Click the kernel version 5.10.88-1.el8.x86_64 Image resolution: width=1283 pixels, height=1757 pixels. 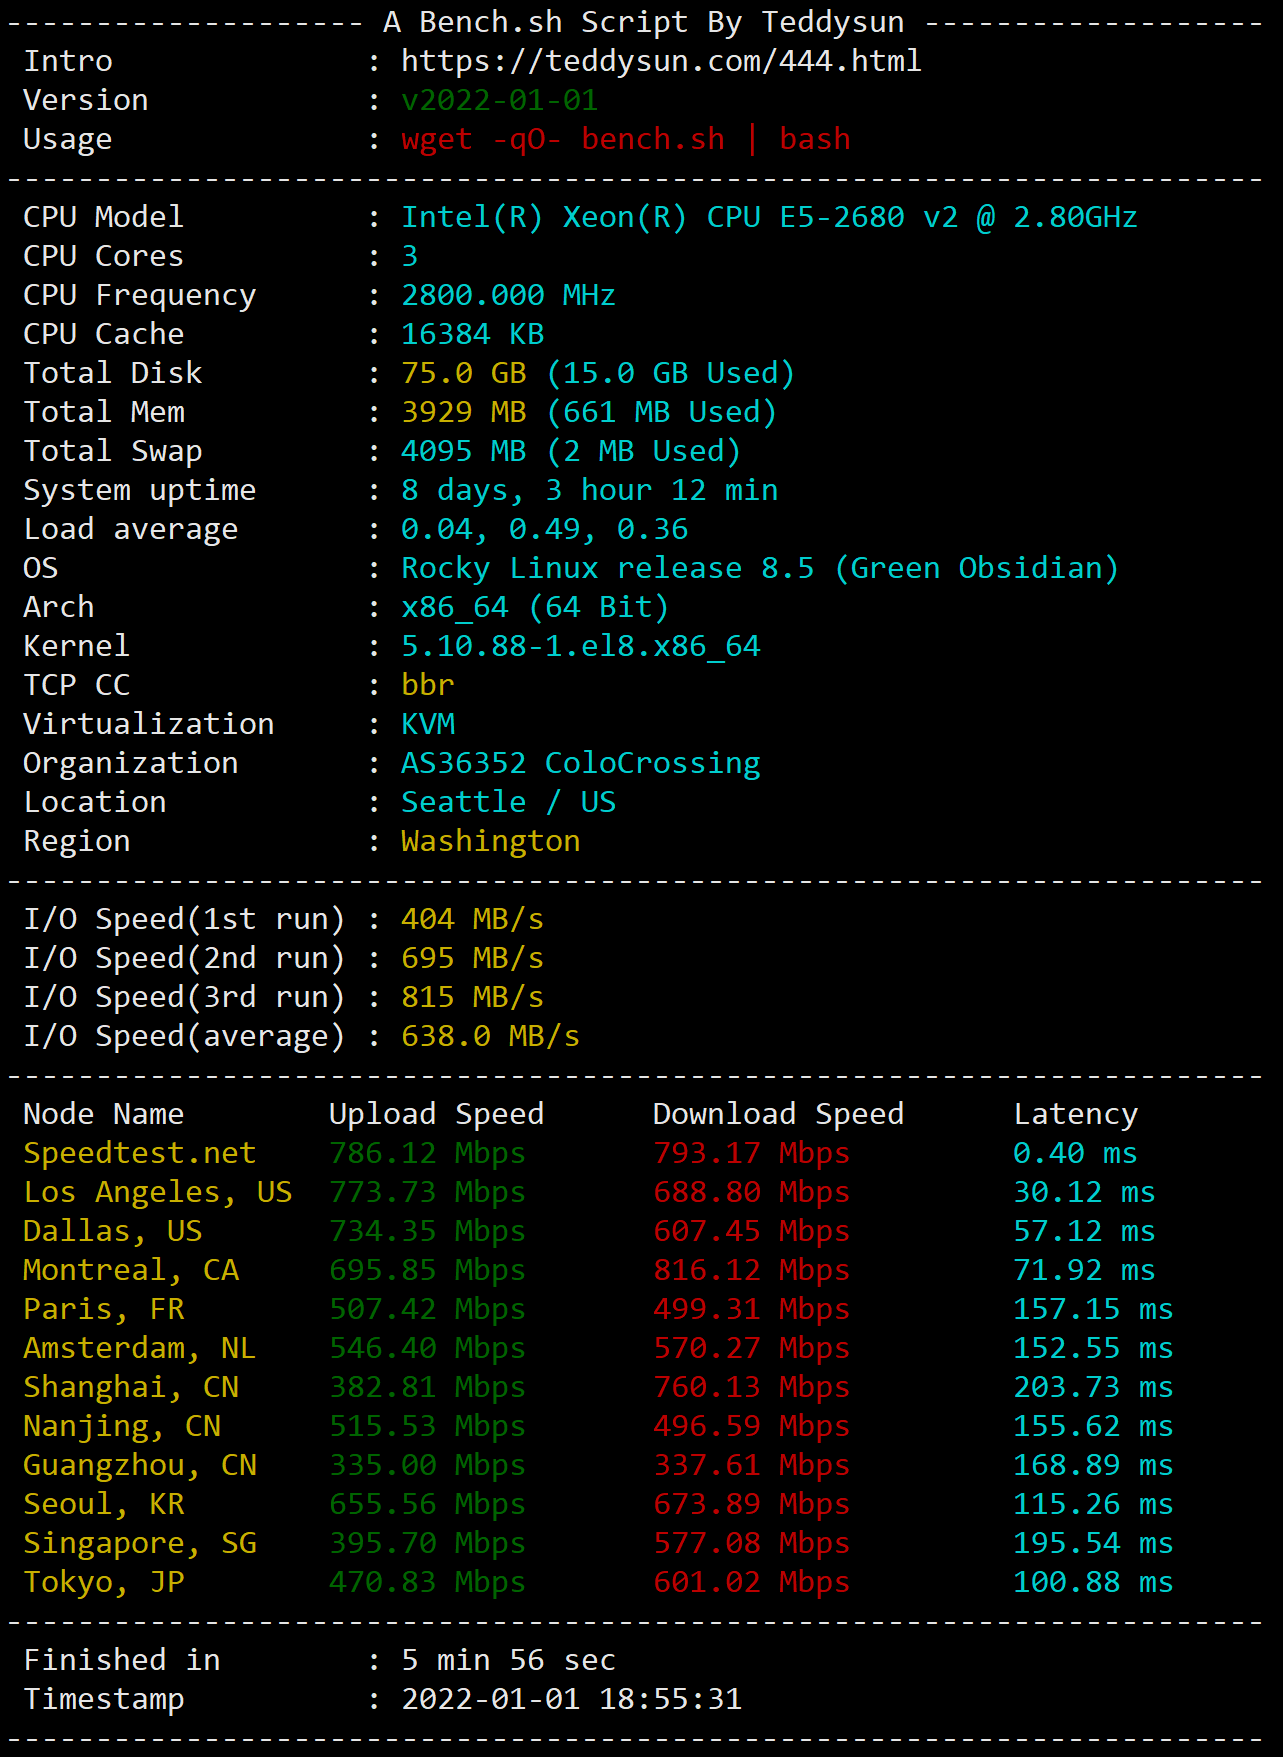(581, 646)
